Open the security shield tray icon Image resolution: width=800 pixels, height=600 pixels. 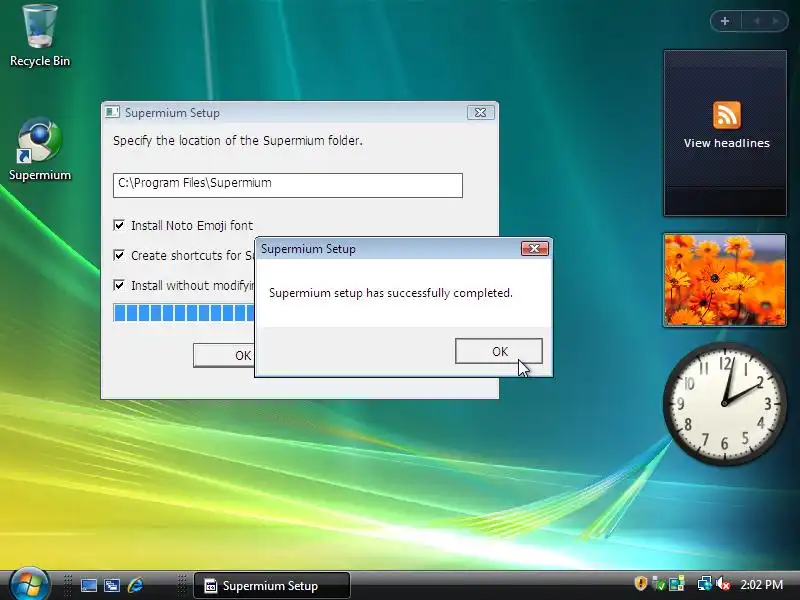[x=641, y=583]
